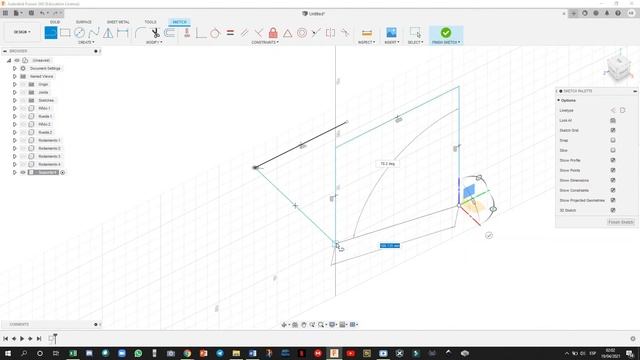Click the Look At icon in Sketch Palette
Image resolution: width=640 pixels, height=360 pixels.
pyautogui.click(x=613, y=120)
